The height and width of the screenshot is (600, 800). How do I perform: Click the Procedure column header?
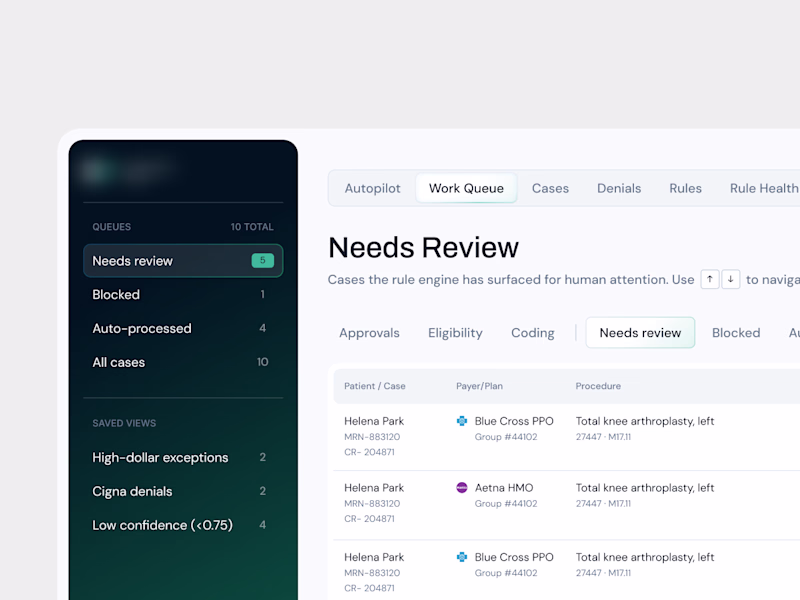tap(598, 386)
